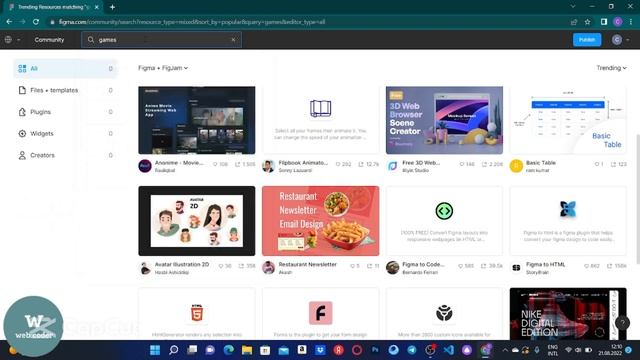The width and height of the screenshot is (640, 360).
Task: Open the Restaurant Newsletter Email Design thumbnail
Action: pos(320,221)
